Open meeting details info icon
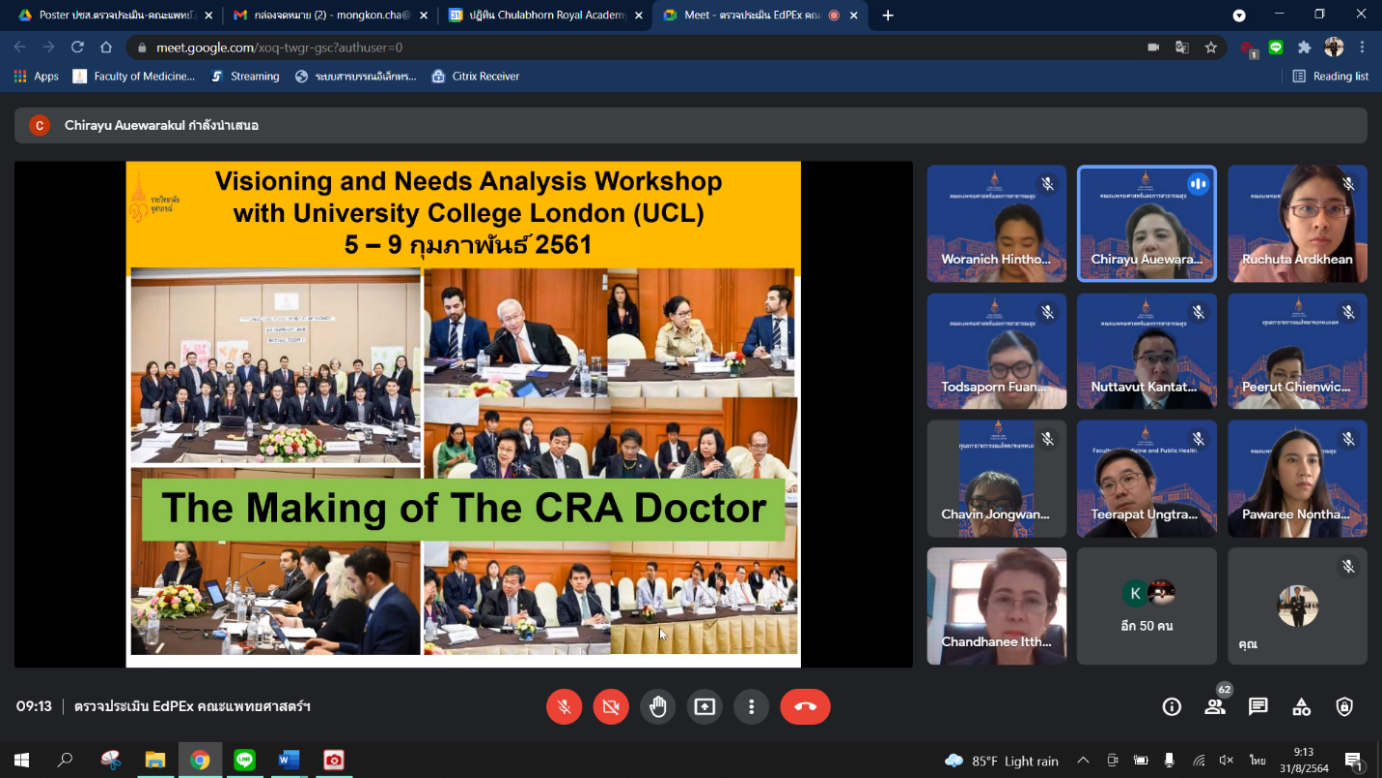The image size is (1382, 778). [1172, 707]
